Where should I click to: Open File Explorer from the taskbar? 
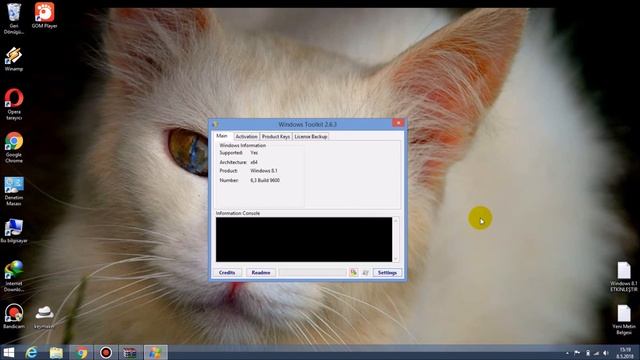[x=56, y=353]
